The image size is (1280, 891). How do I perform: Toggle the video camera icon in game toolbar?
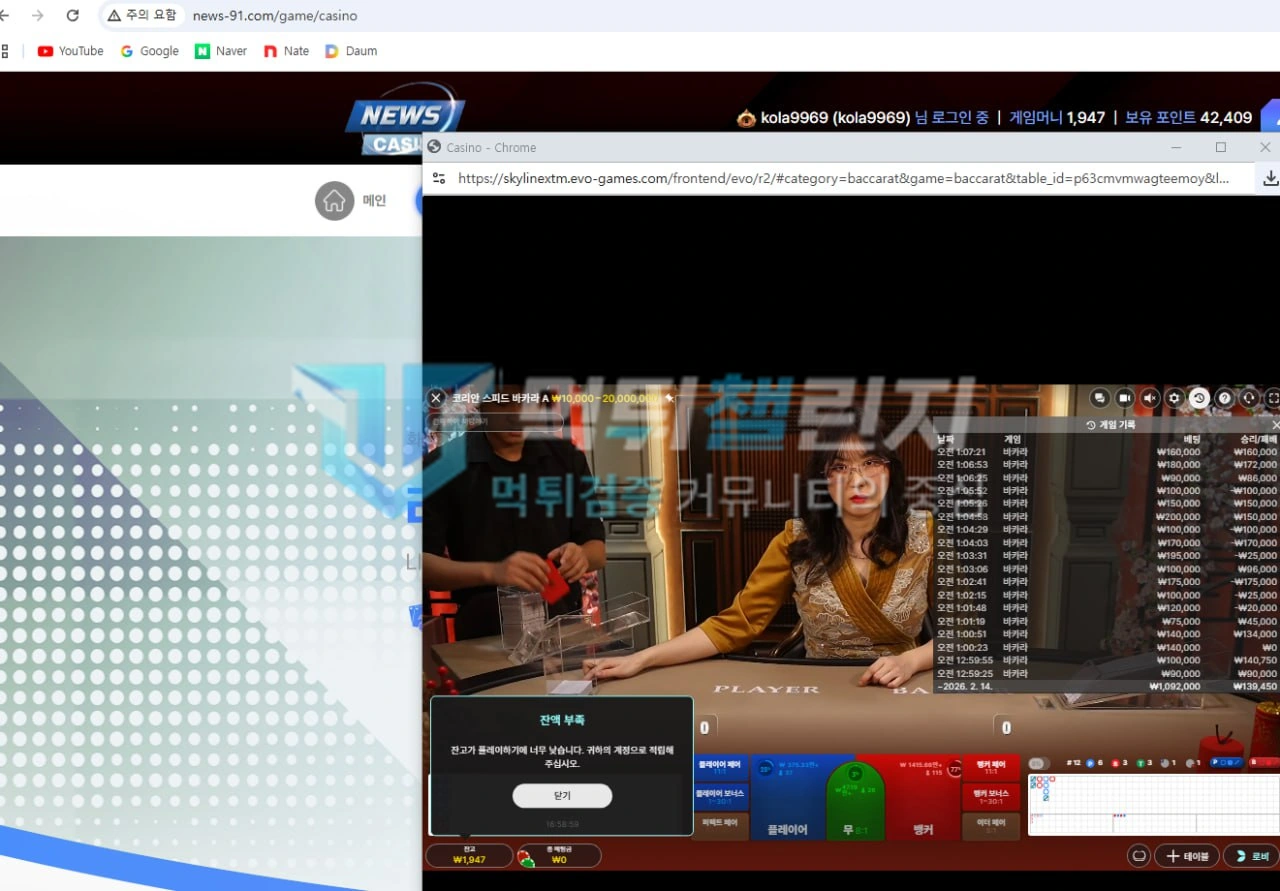(x=1125, y=398)
